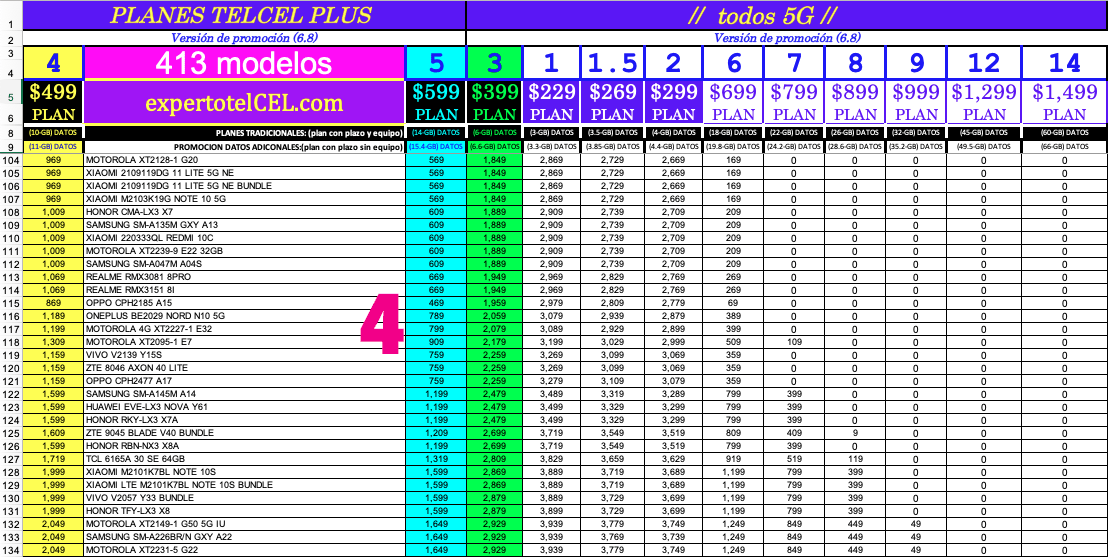The height and width of the screenshot is (557, 1108).
Task: Click the $399 PLAN green header
Action: (x=495, y=104)
